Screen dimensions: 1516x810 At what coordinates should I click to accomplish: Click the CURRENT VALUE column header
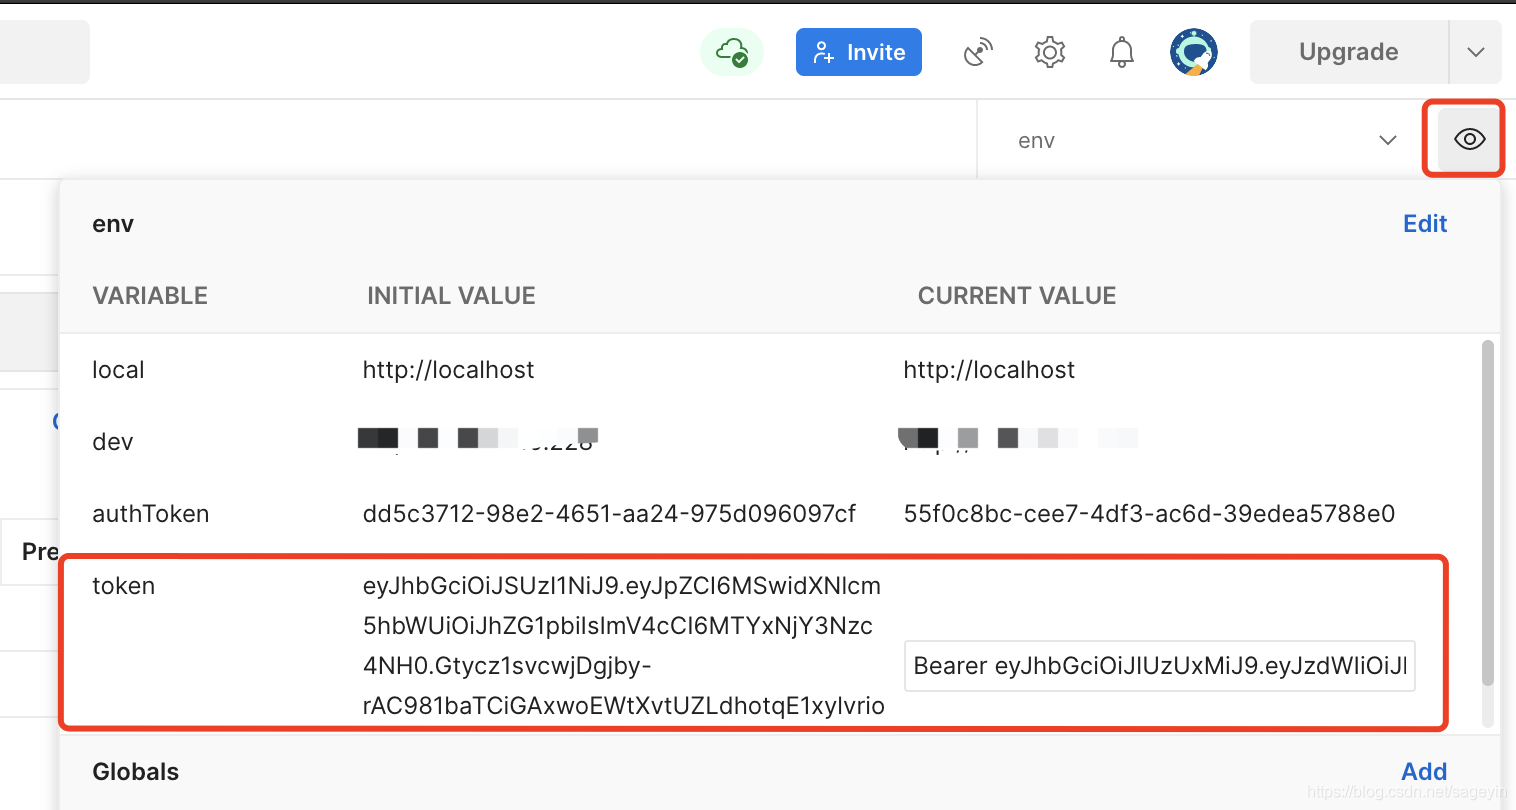pyautogui.click(x=1017, y=296)
